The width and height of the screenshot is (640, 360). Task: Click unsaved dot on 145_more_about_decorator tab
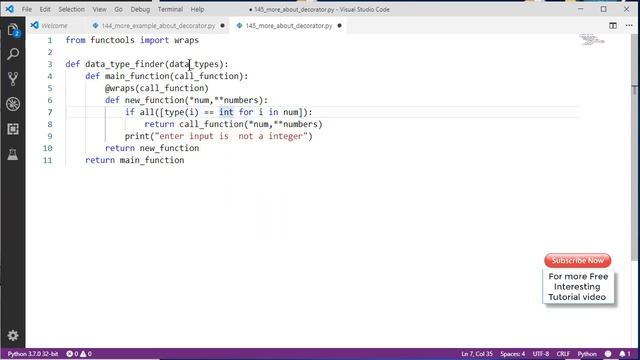pyautogui.click(x=339, y=26)
